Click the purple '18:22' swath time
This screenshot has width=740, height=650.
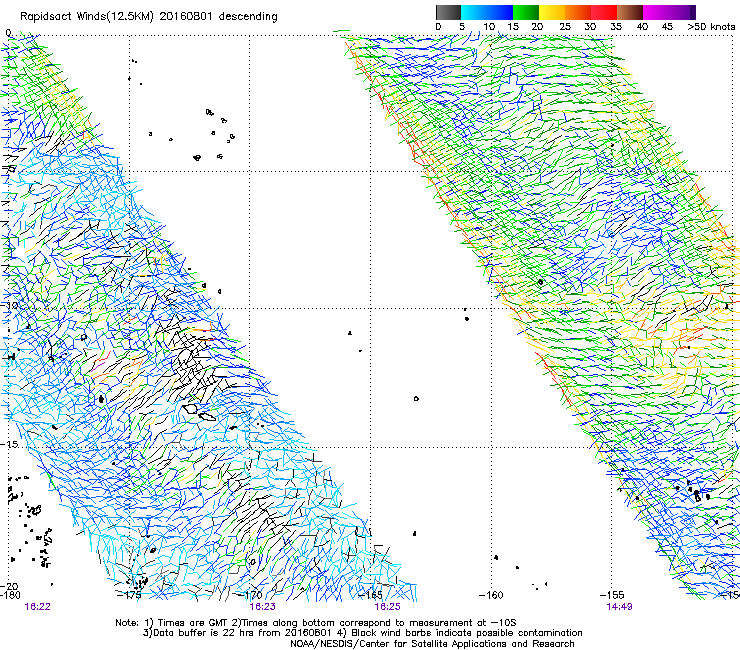coord(38,607)
